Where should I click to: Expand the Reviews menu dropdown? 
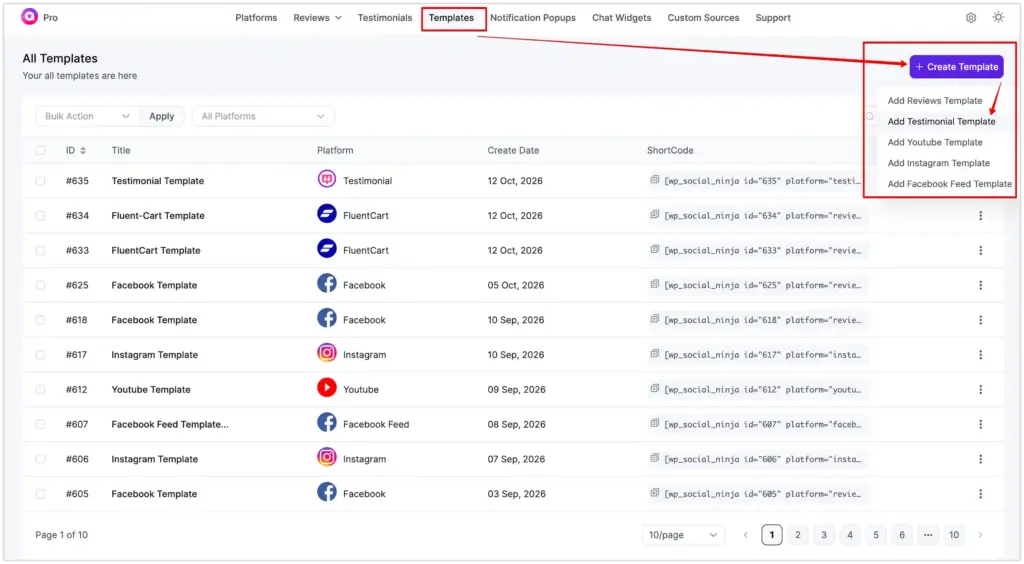[x=317, y=18]
